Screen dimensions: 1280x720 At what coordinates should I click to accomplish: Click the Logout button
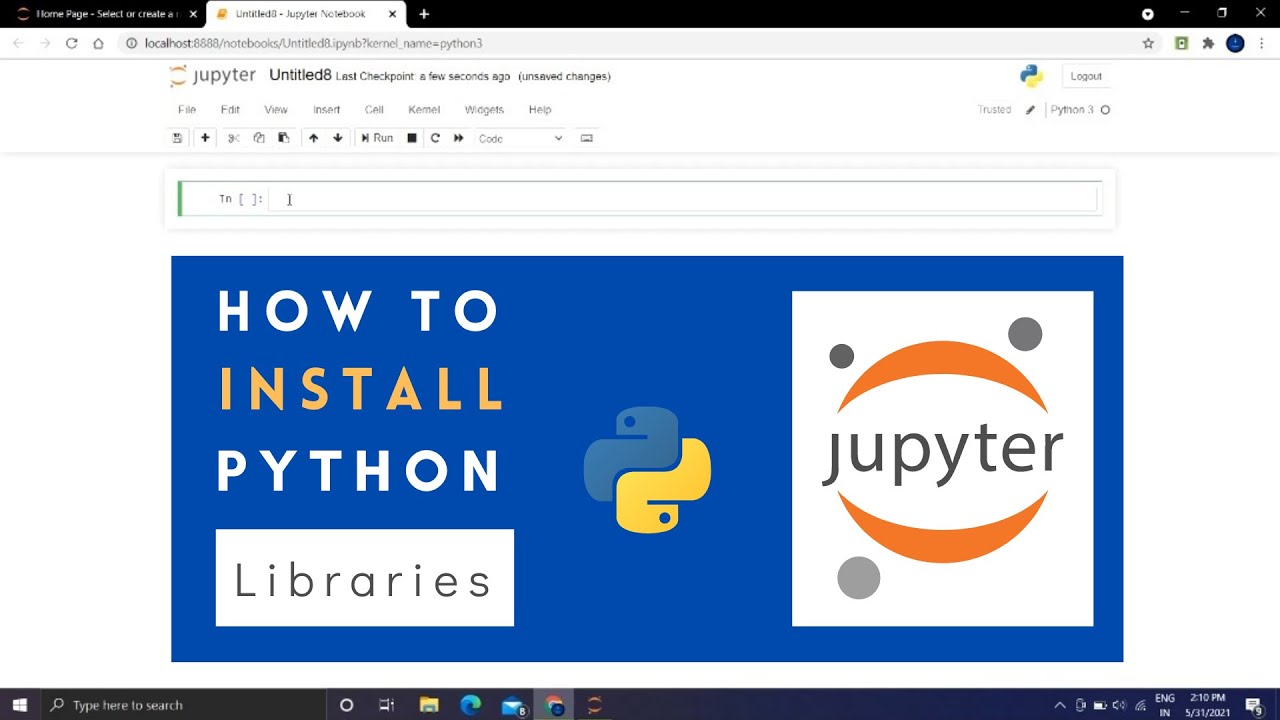click(1086, 76)
